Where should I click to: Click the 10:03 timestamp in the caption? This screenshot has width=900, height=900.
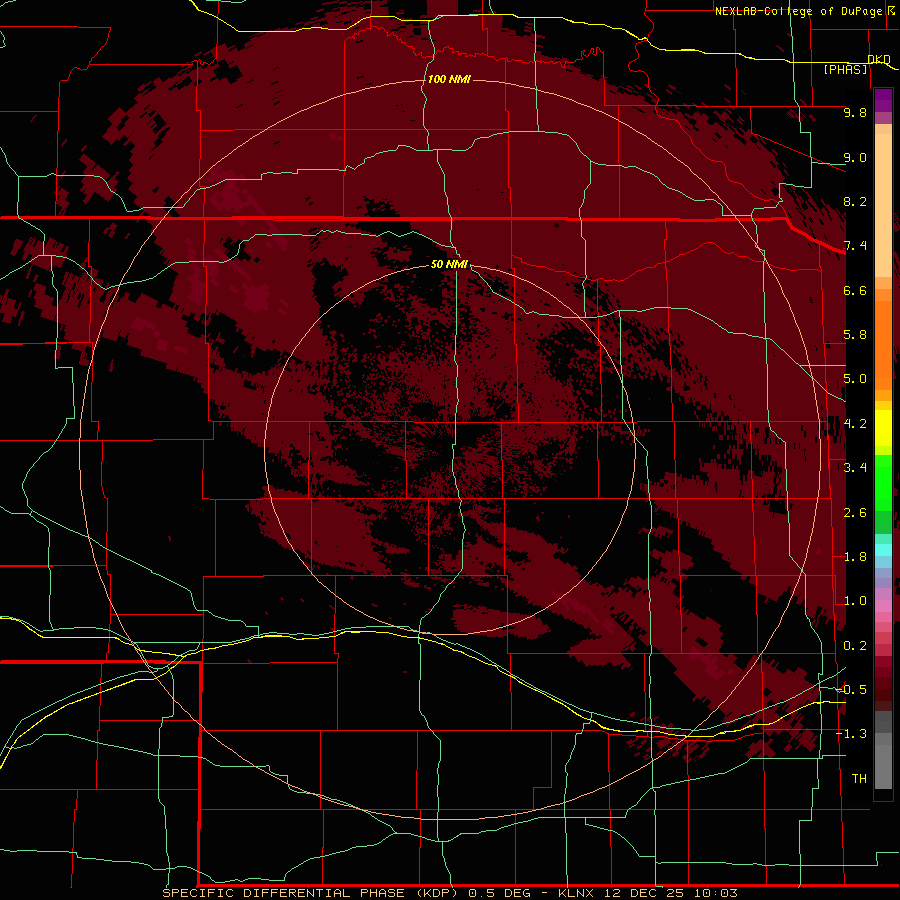pyautogui.click(x=715, y=893)
